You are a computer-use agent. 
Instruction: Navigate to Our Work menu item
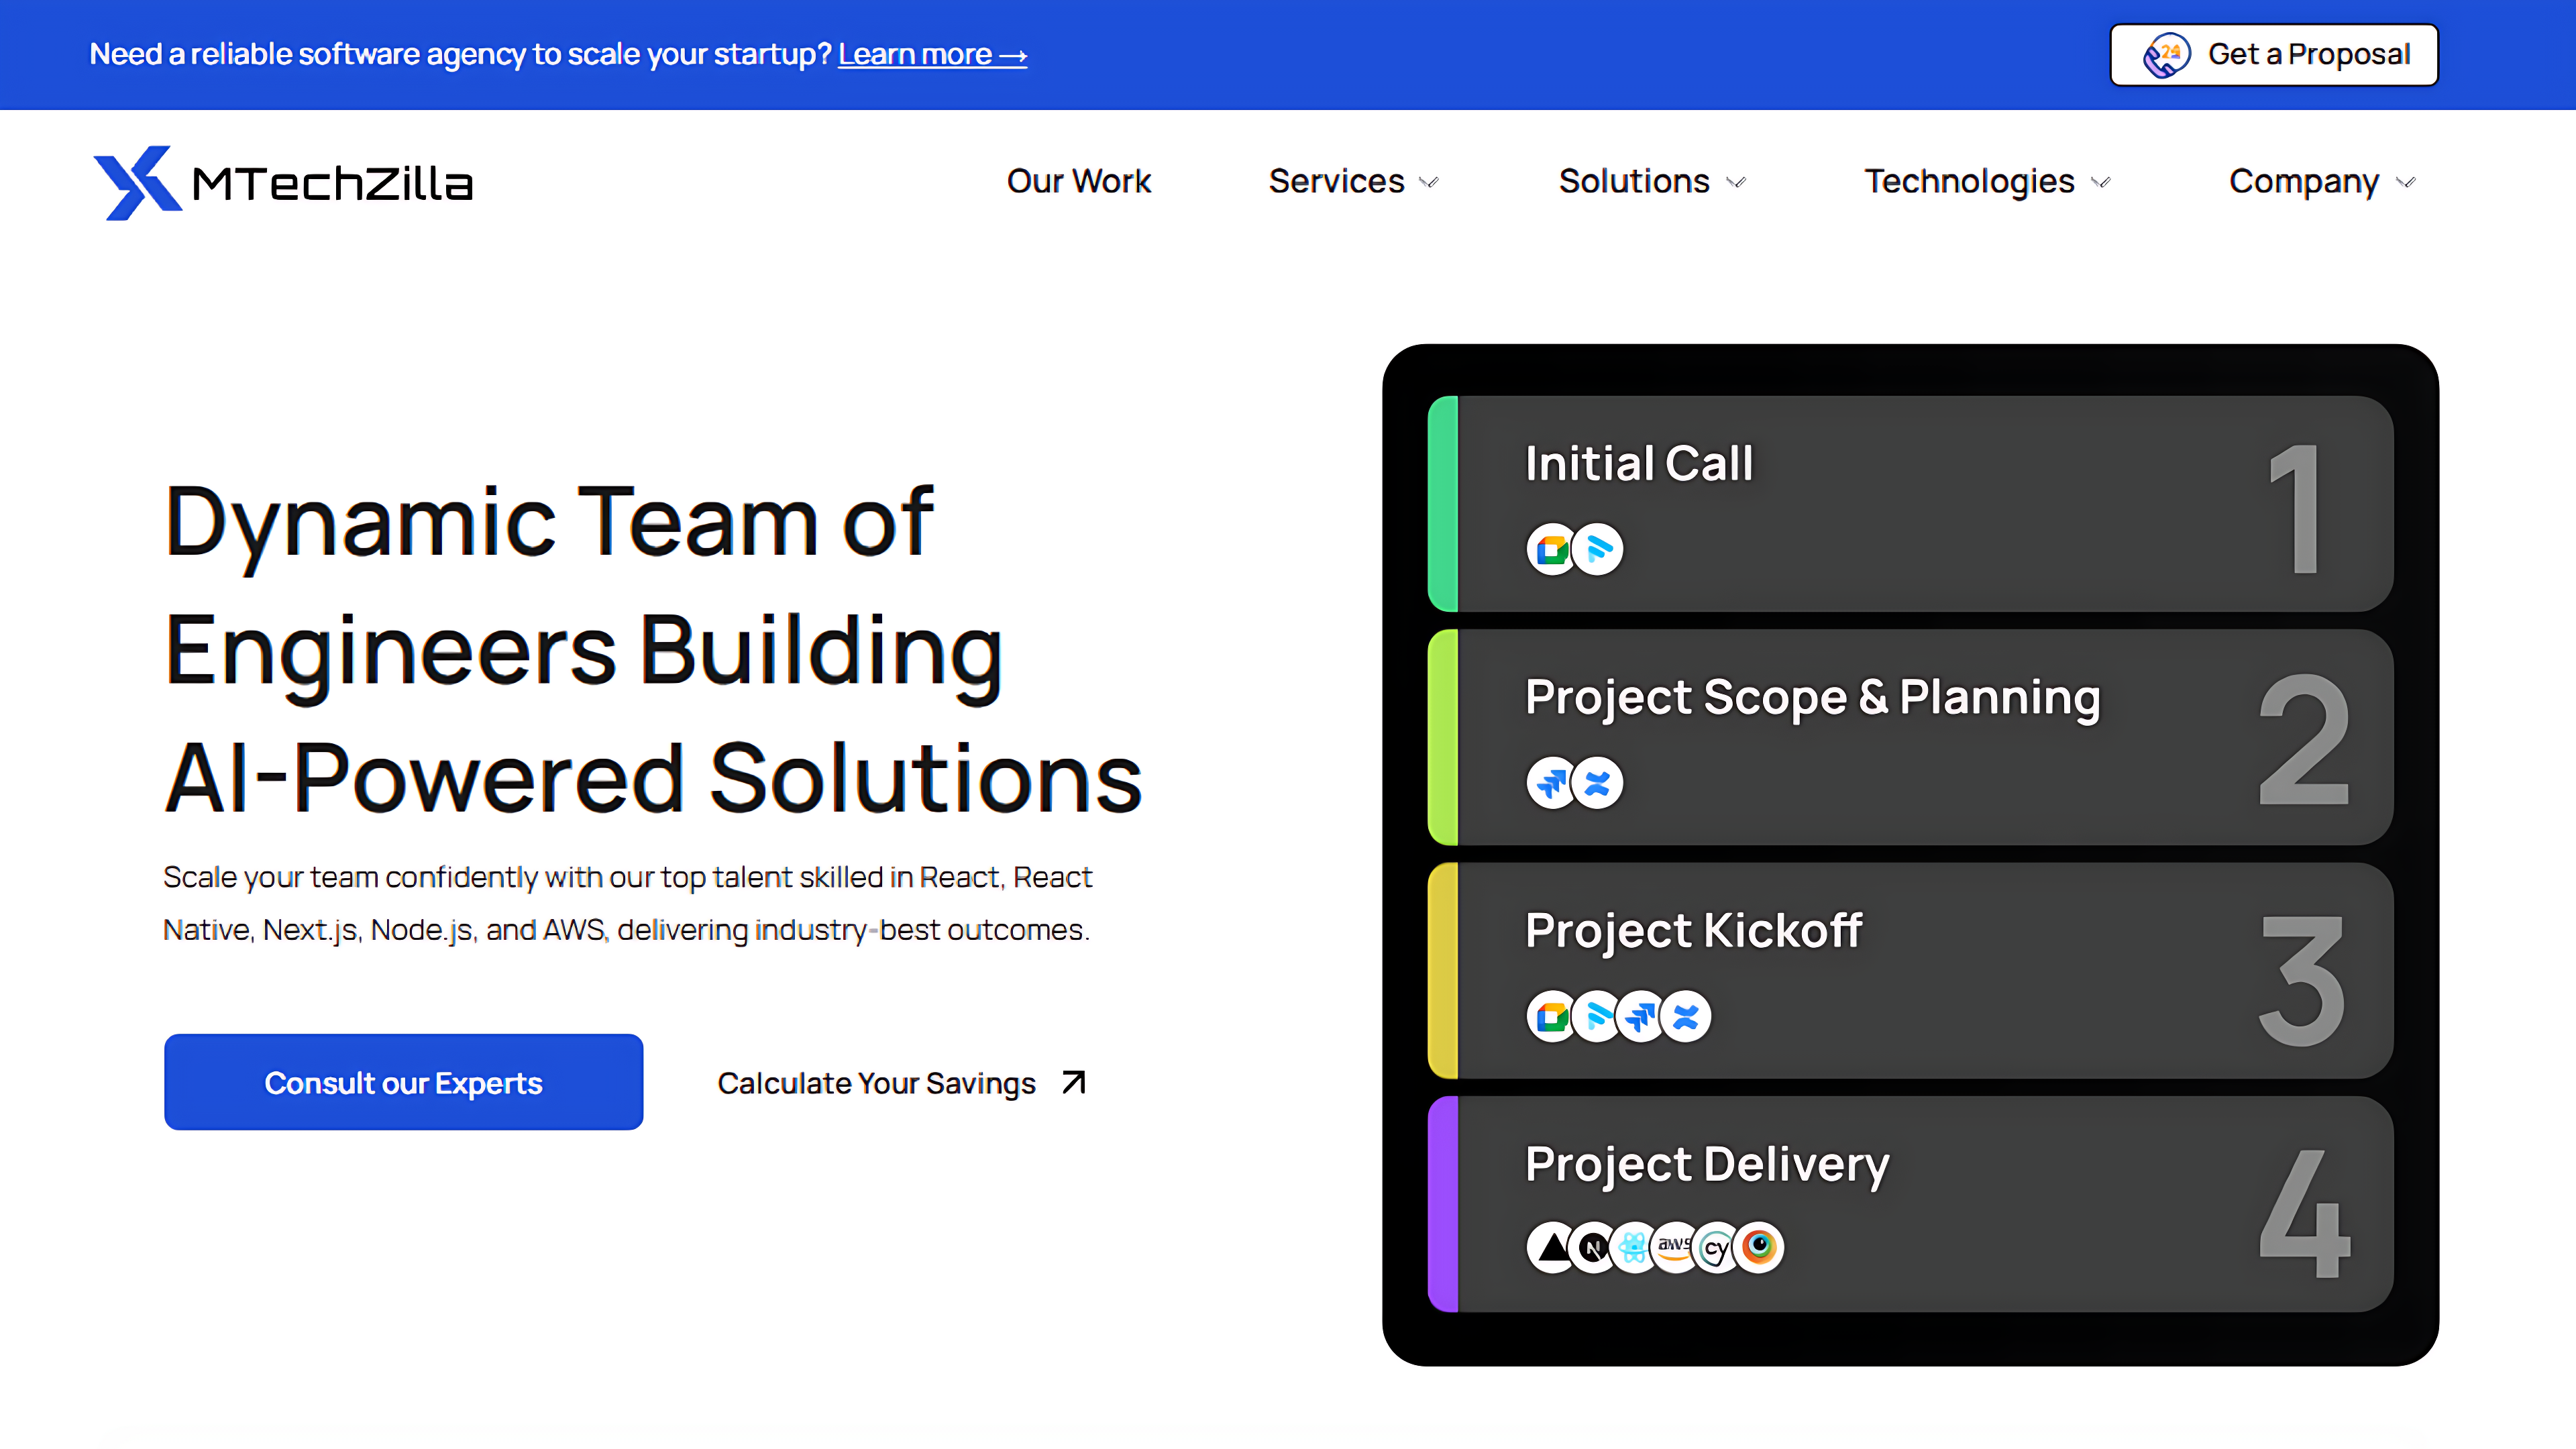(x=1079, y=182)
